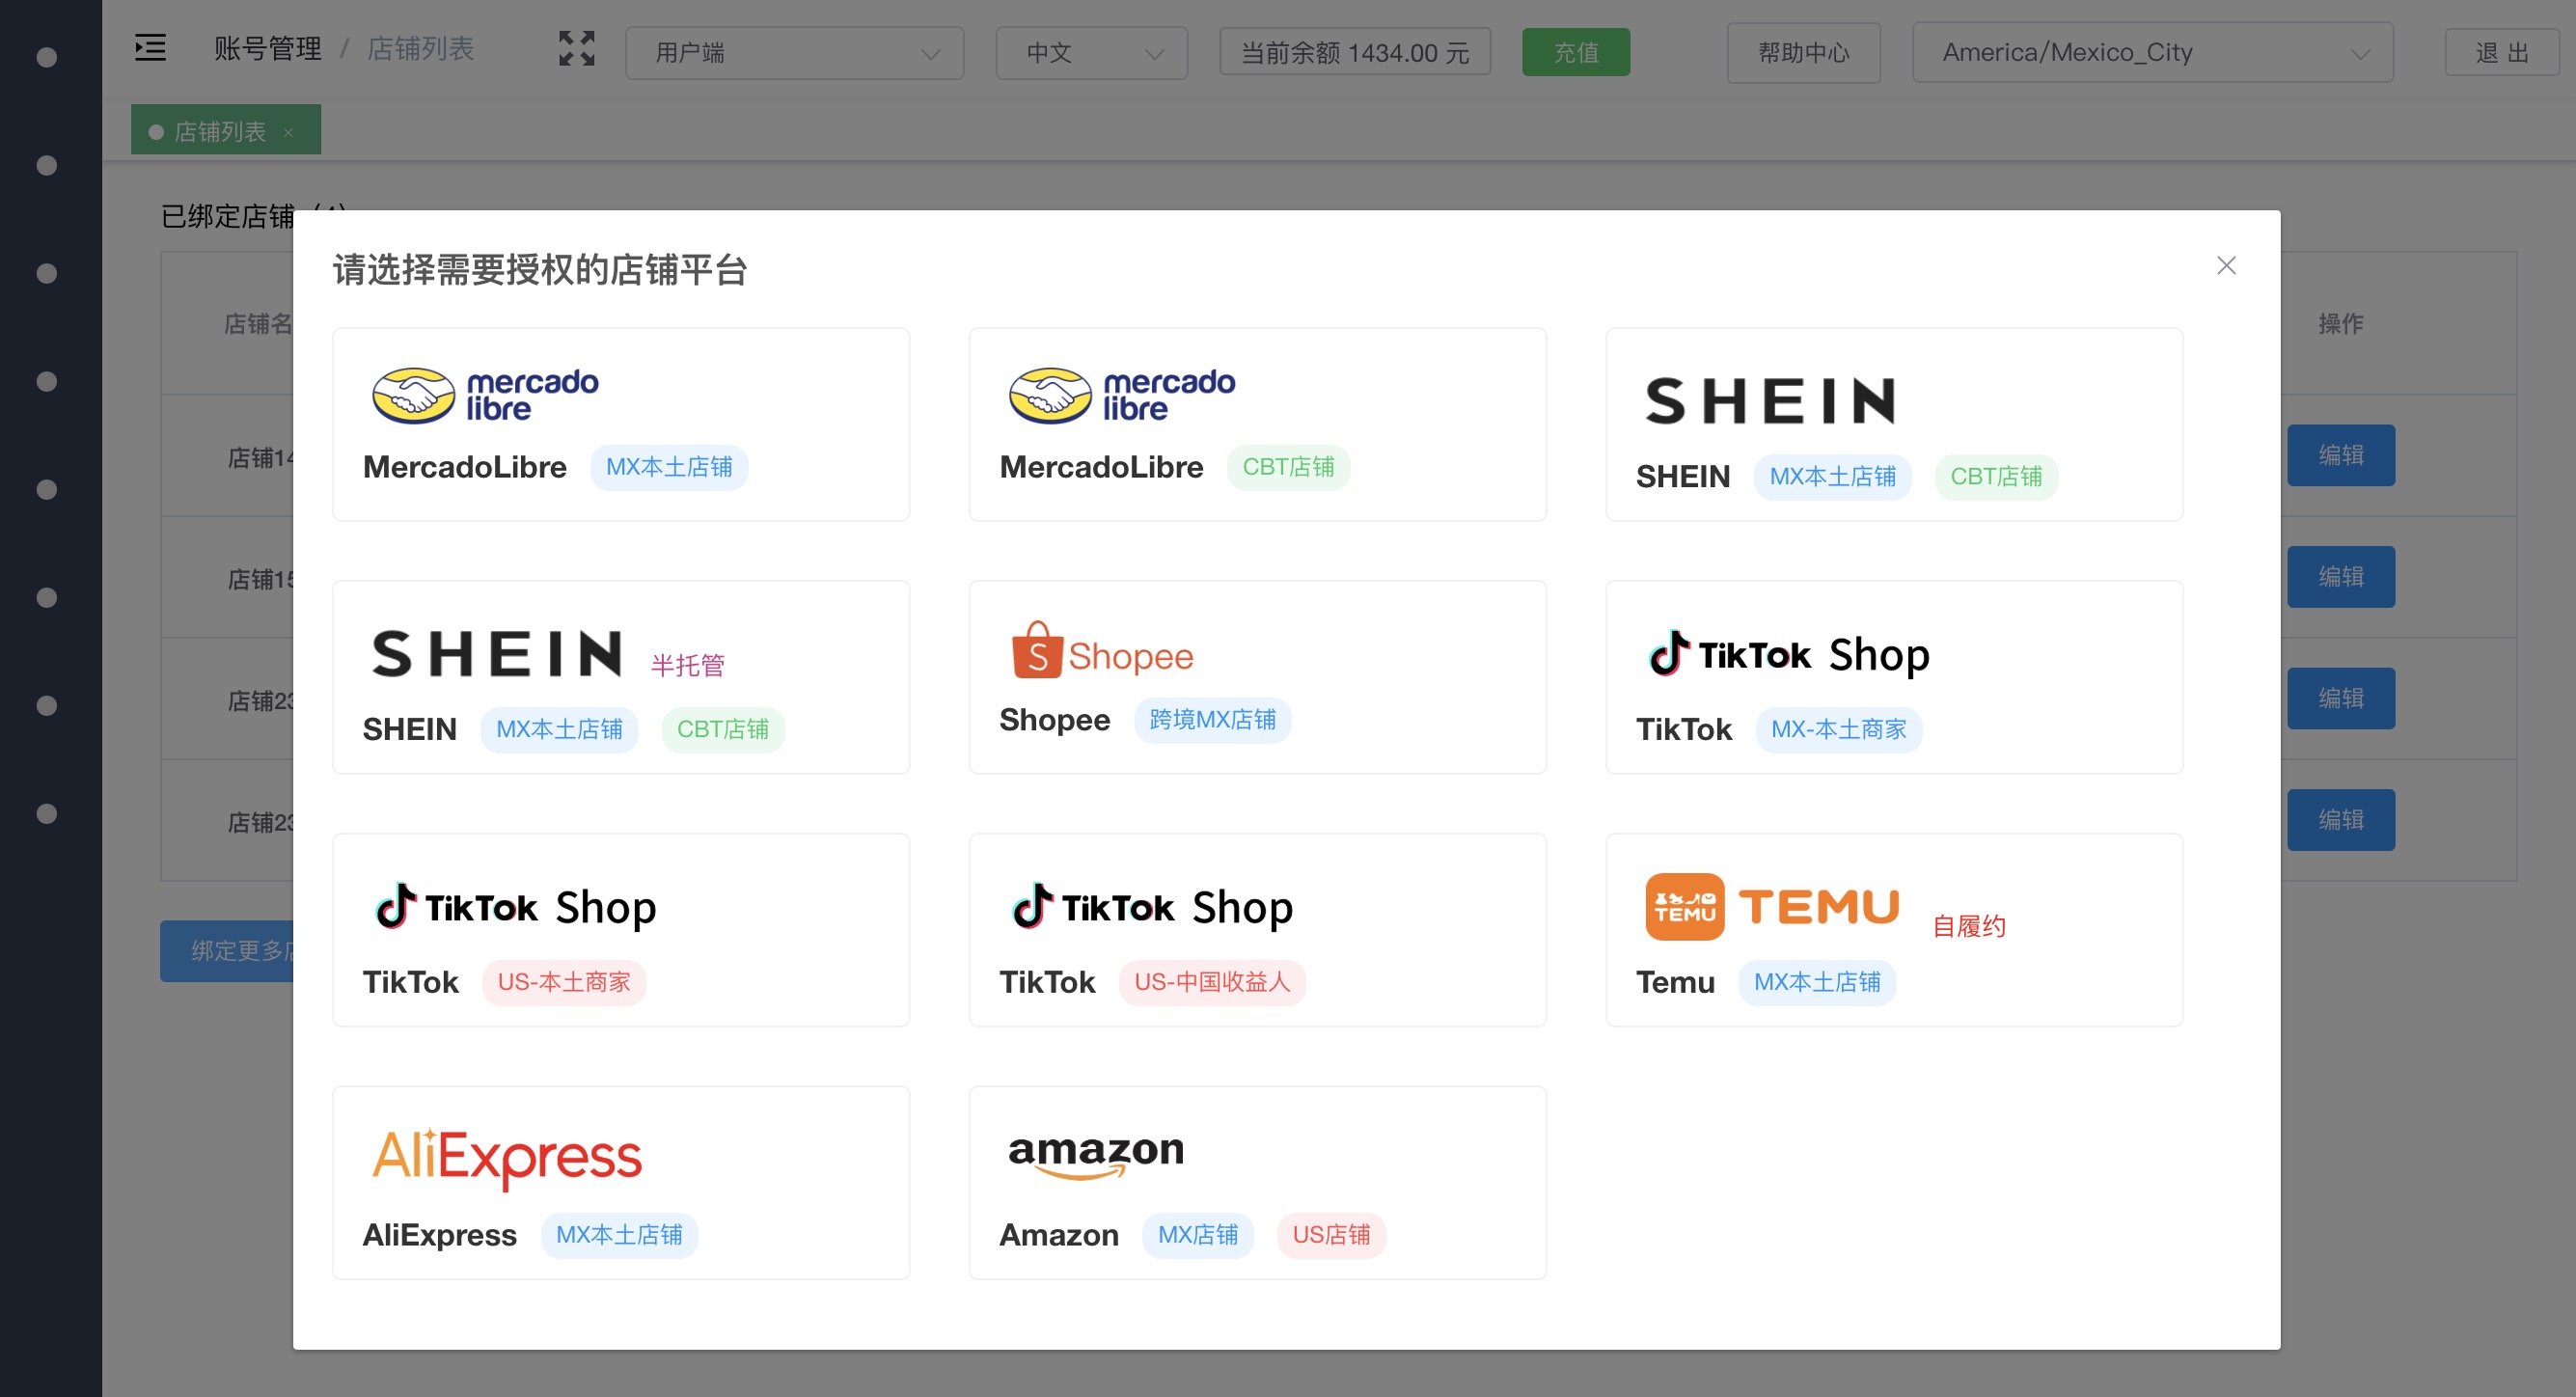Viewport: 2576px width, 1397px height.
Task: Click the Shopee name text
Action: pos(1054,720)
